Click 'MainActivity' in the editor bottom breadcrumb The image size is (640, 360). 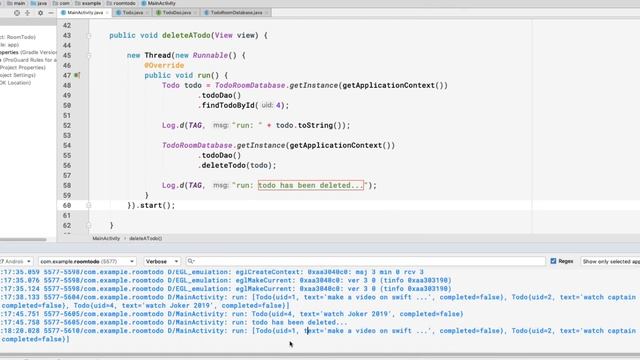106,238
